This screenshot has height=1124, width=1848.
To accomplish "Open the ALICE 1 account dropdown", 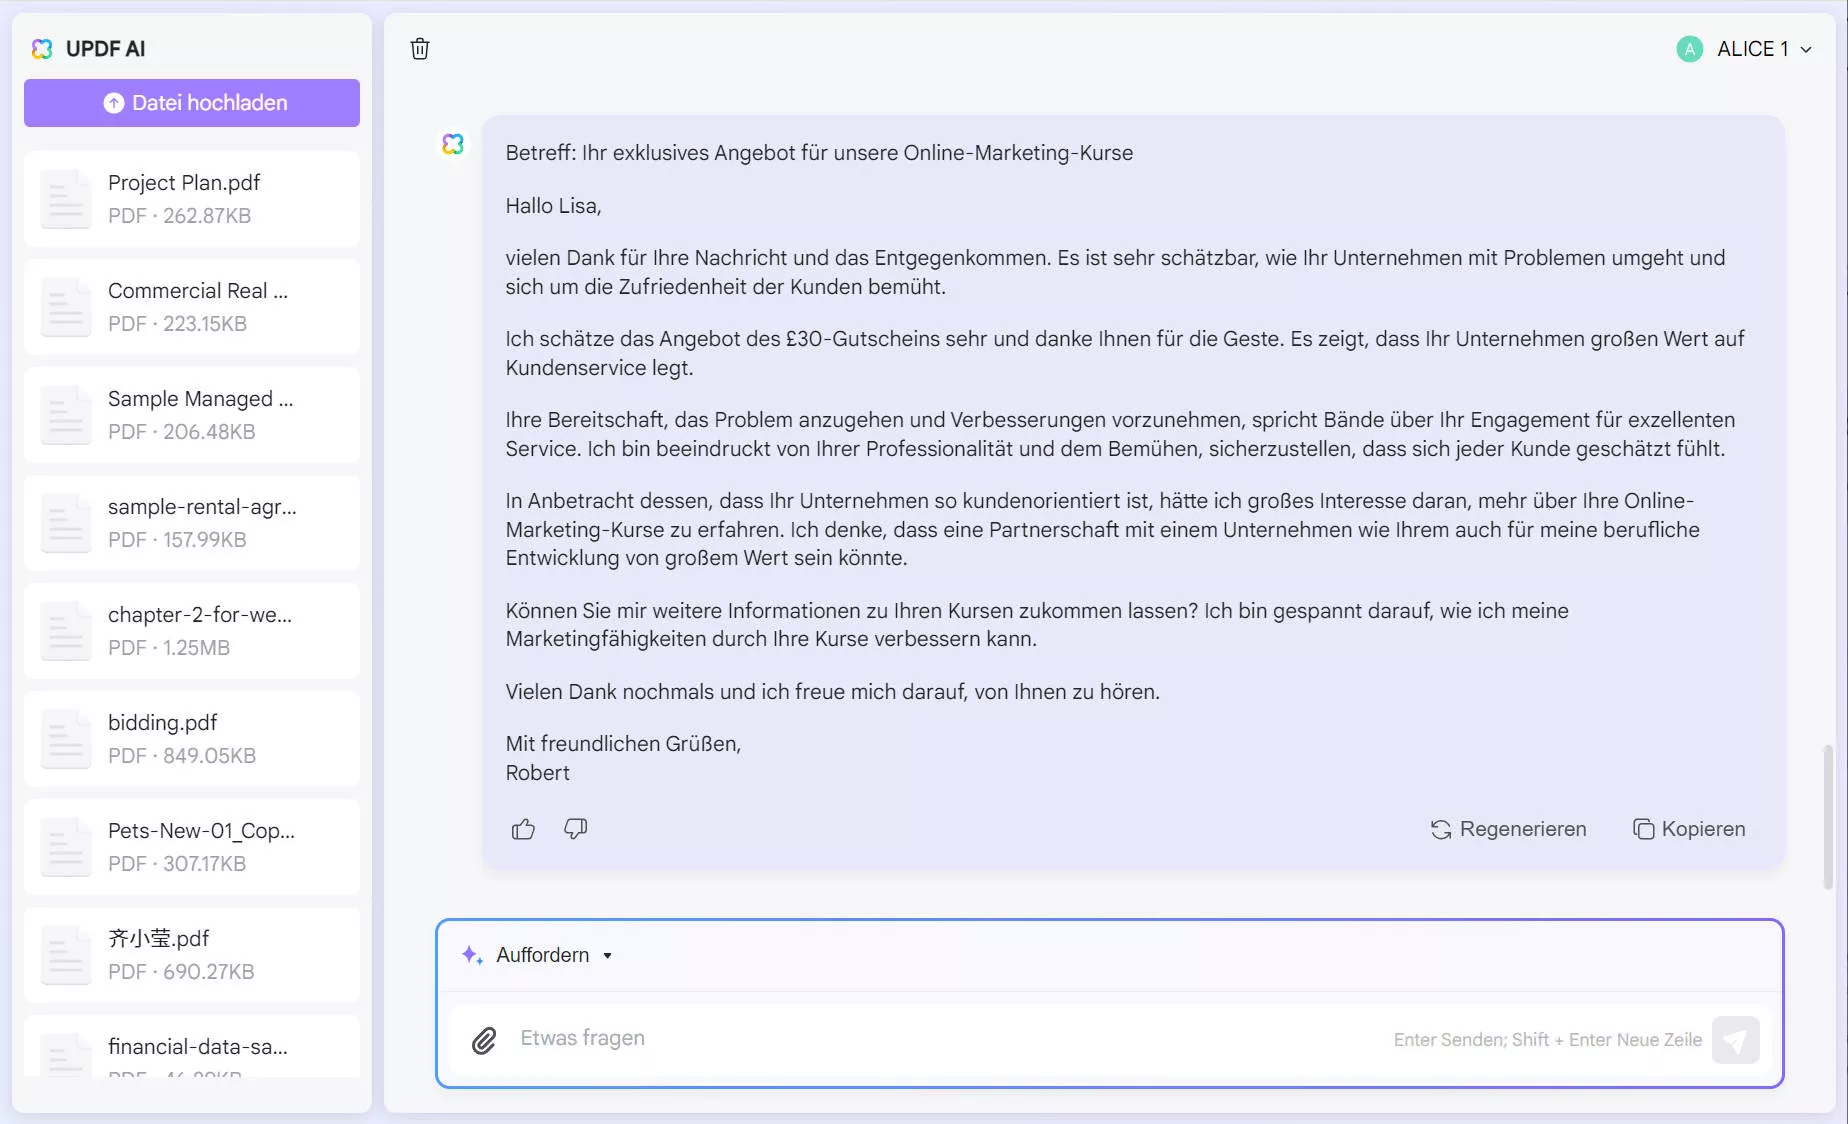I will 1806,49.
